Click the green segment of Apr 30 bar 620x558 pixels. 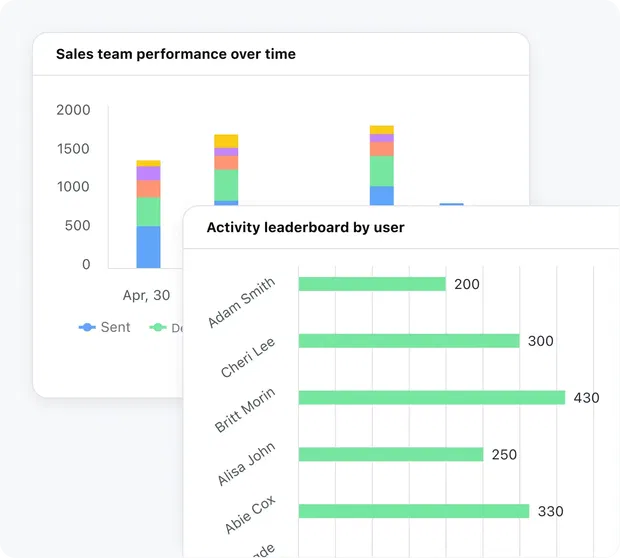[x=148, y=212]
